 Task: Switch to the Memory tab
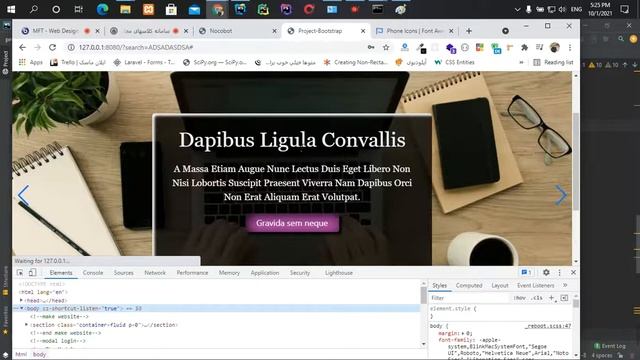[x=229, y=273]
